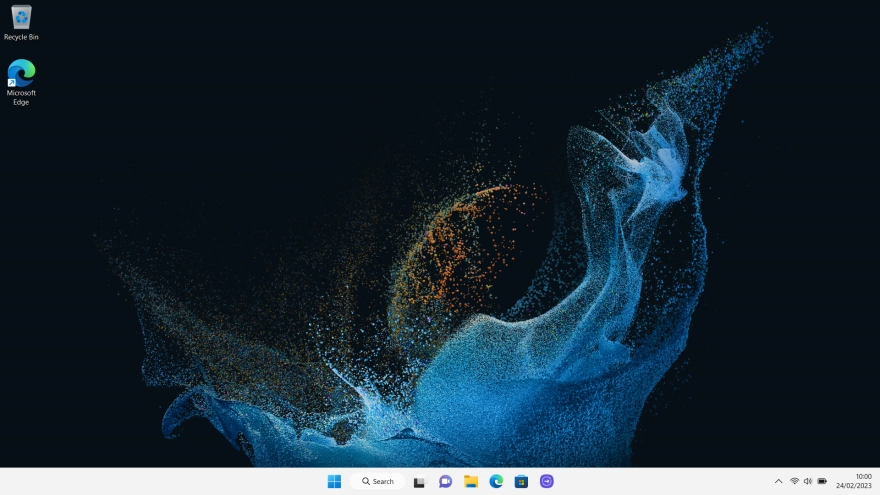This screenshot has height=495, width=880.
Task: Click the Show desktop sliver at taskbar edge
Action: coord(877,481)
